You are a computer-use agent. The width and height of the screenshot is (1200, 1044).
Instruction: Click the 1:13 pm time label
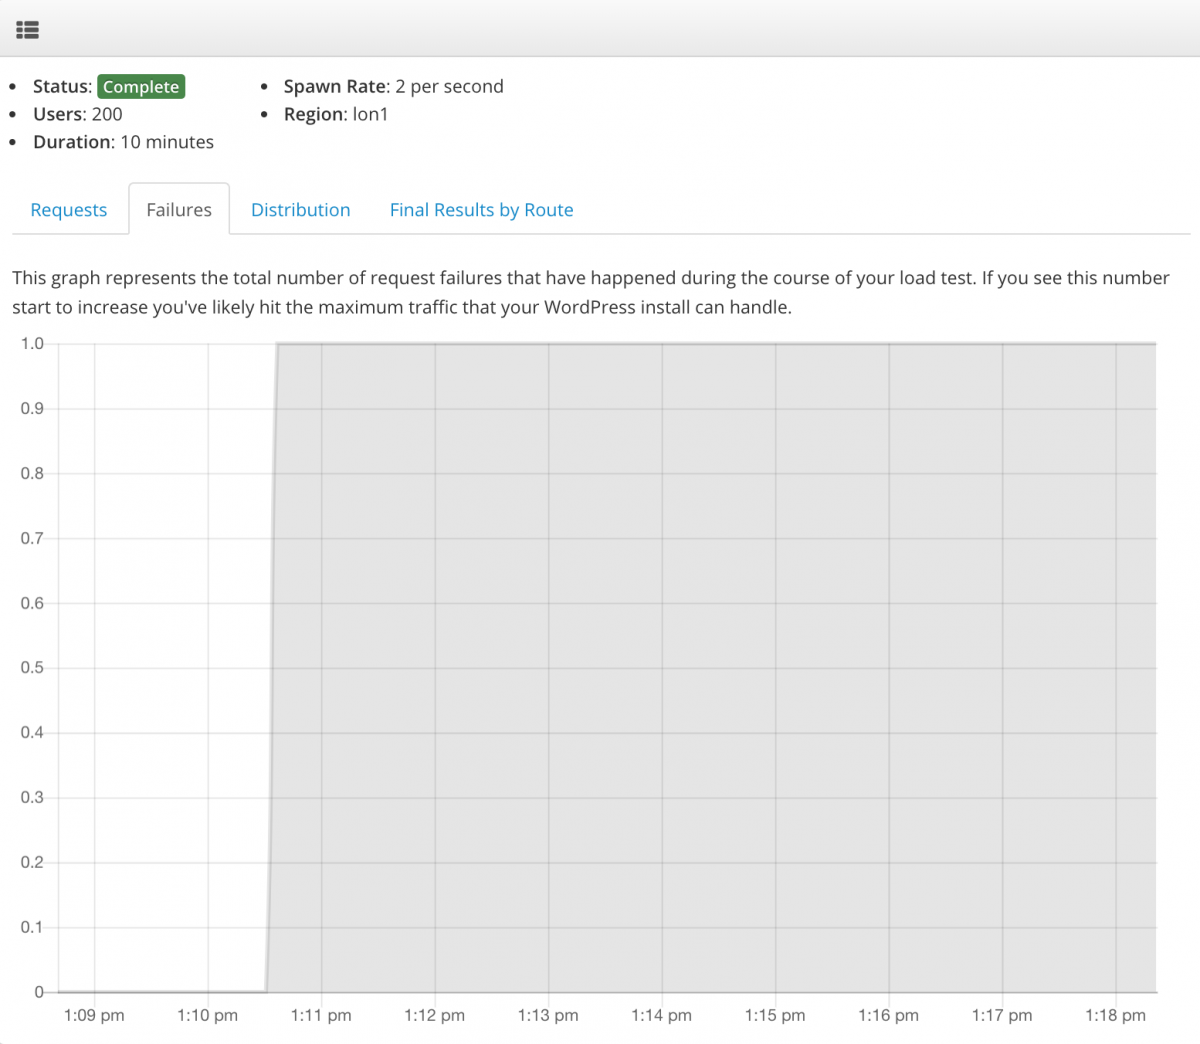pyautogui.click(x=548, y=1015)
